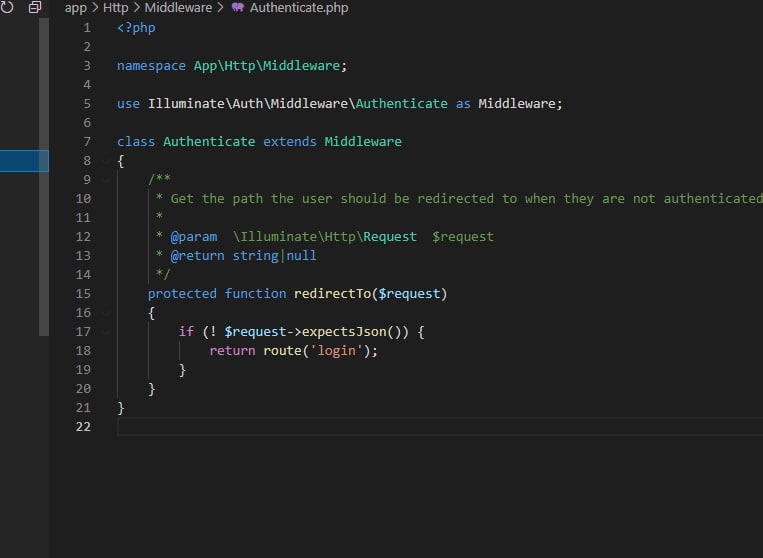The width and height of the screenshot is (763, 558).
Task: Click the 'redirectTo' method name
Action: pyautogui.click(x=332, y=294)
